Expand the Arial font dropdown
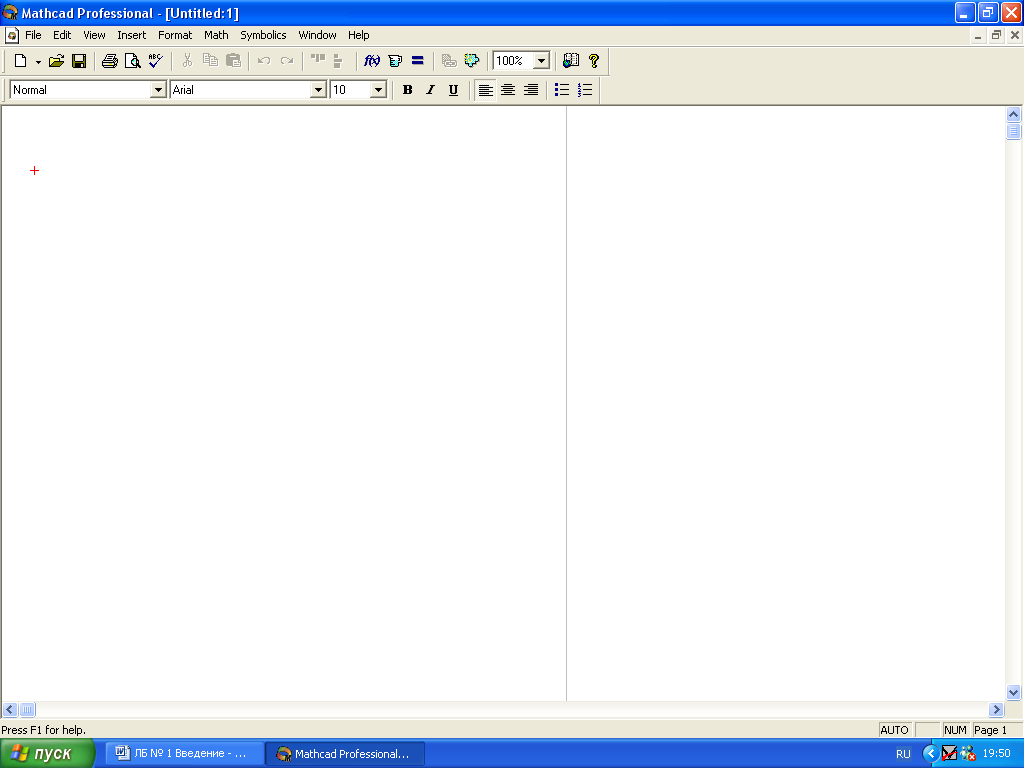 [x=318, y=90]
